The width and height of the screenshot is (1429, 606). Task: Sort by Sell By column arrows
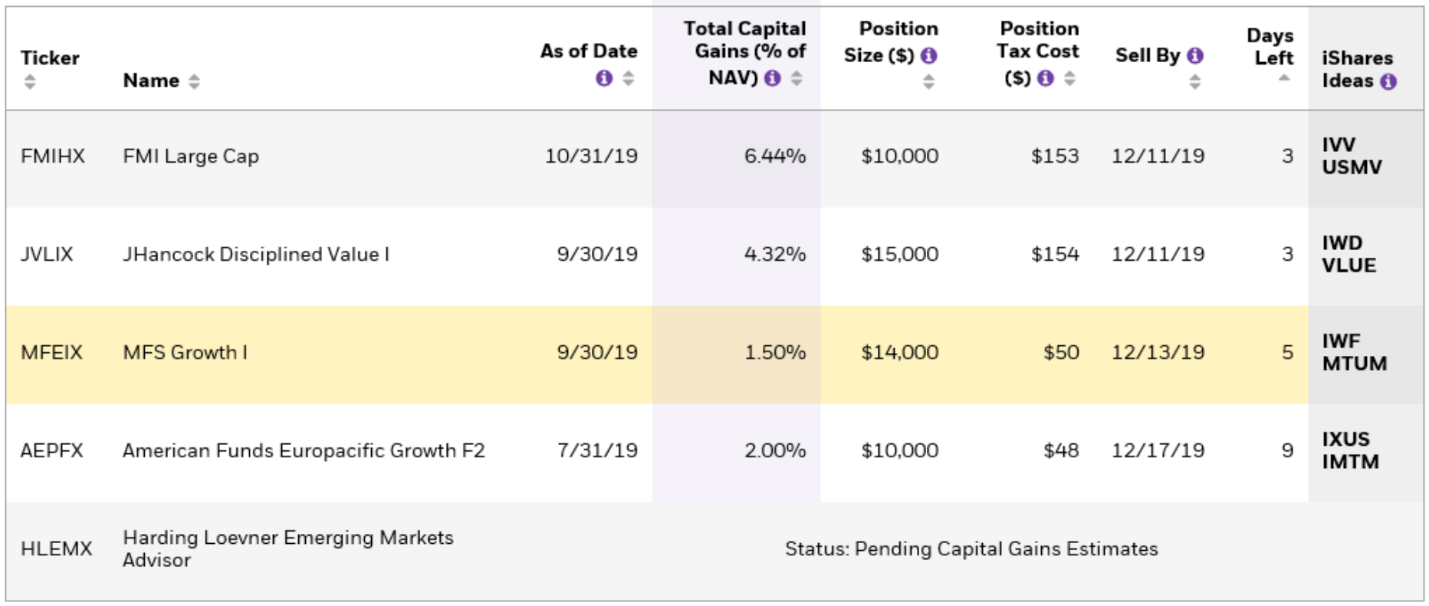coord(1195,82)
